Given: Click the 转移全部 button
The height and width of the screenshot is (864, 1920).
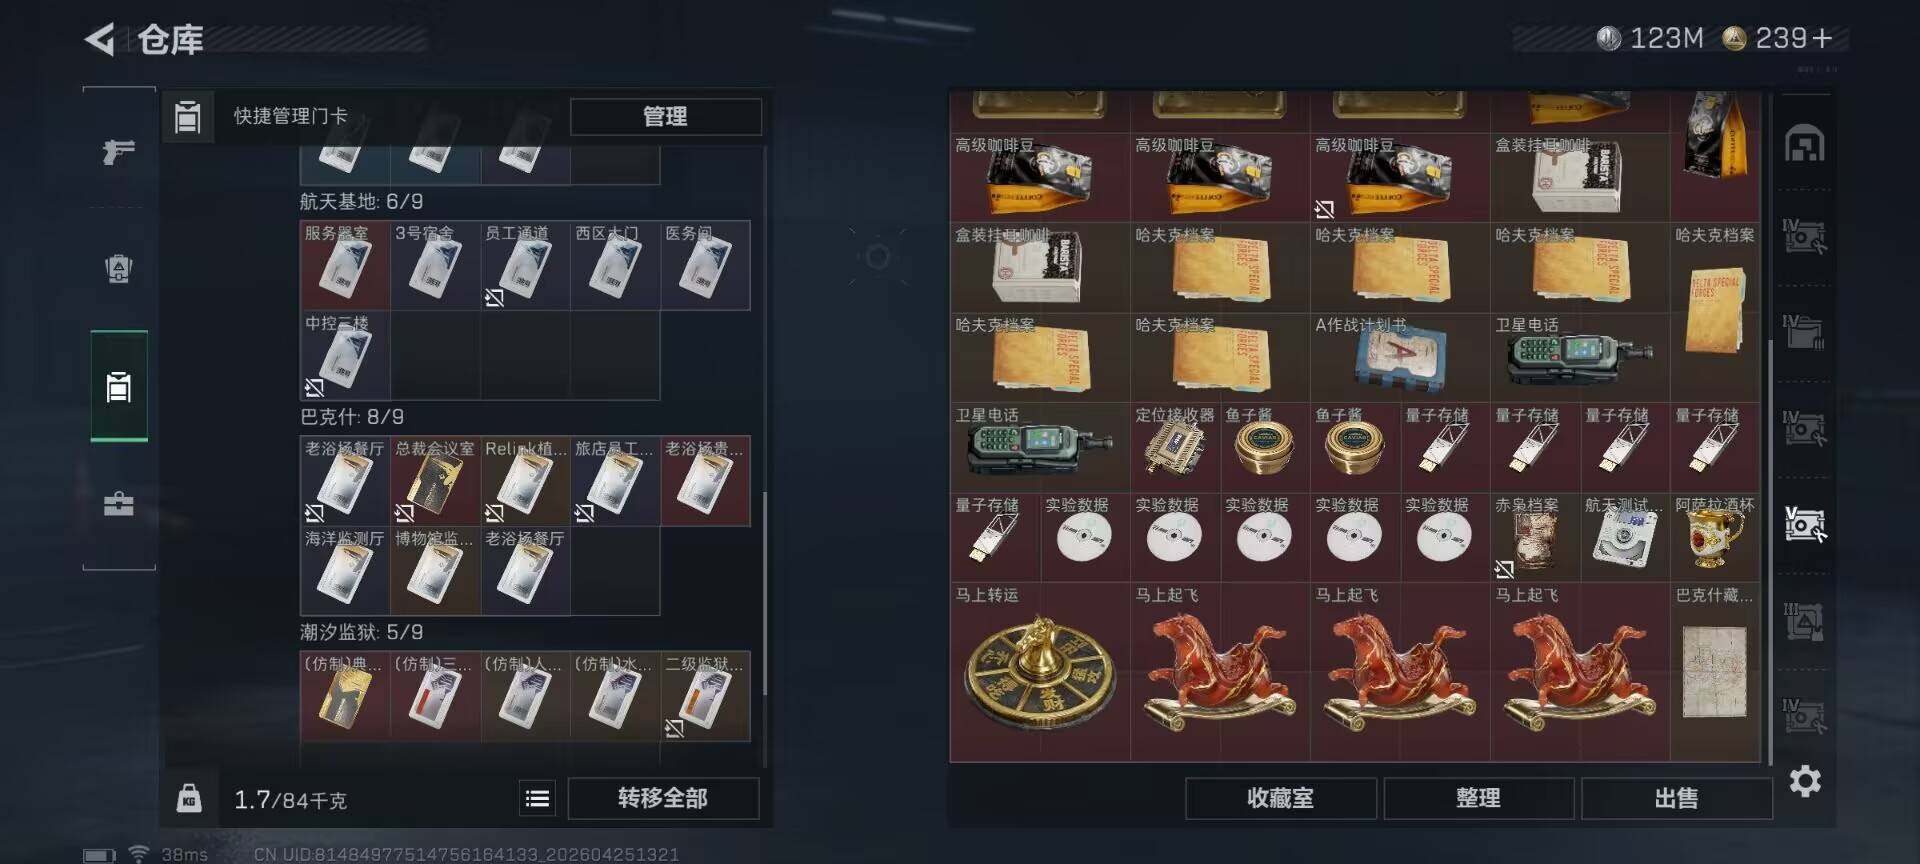Looking at the screenshot, I should tap(663, 798).
